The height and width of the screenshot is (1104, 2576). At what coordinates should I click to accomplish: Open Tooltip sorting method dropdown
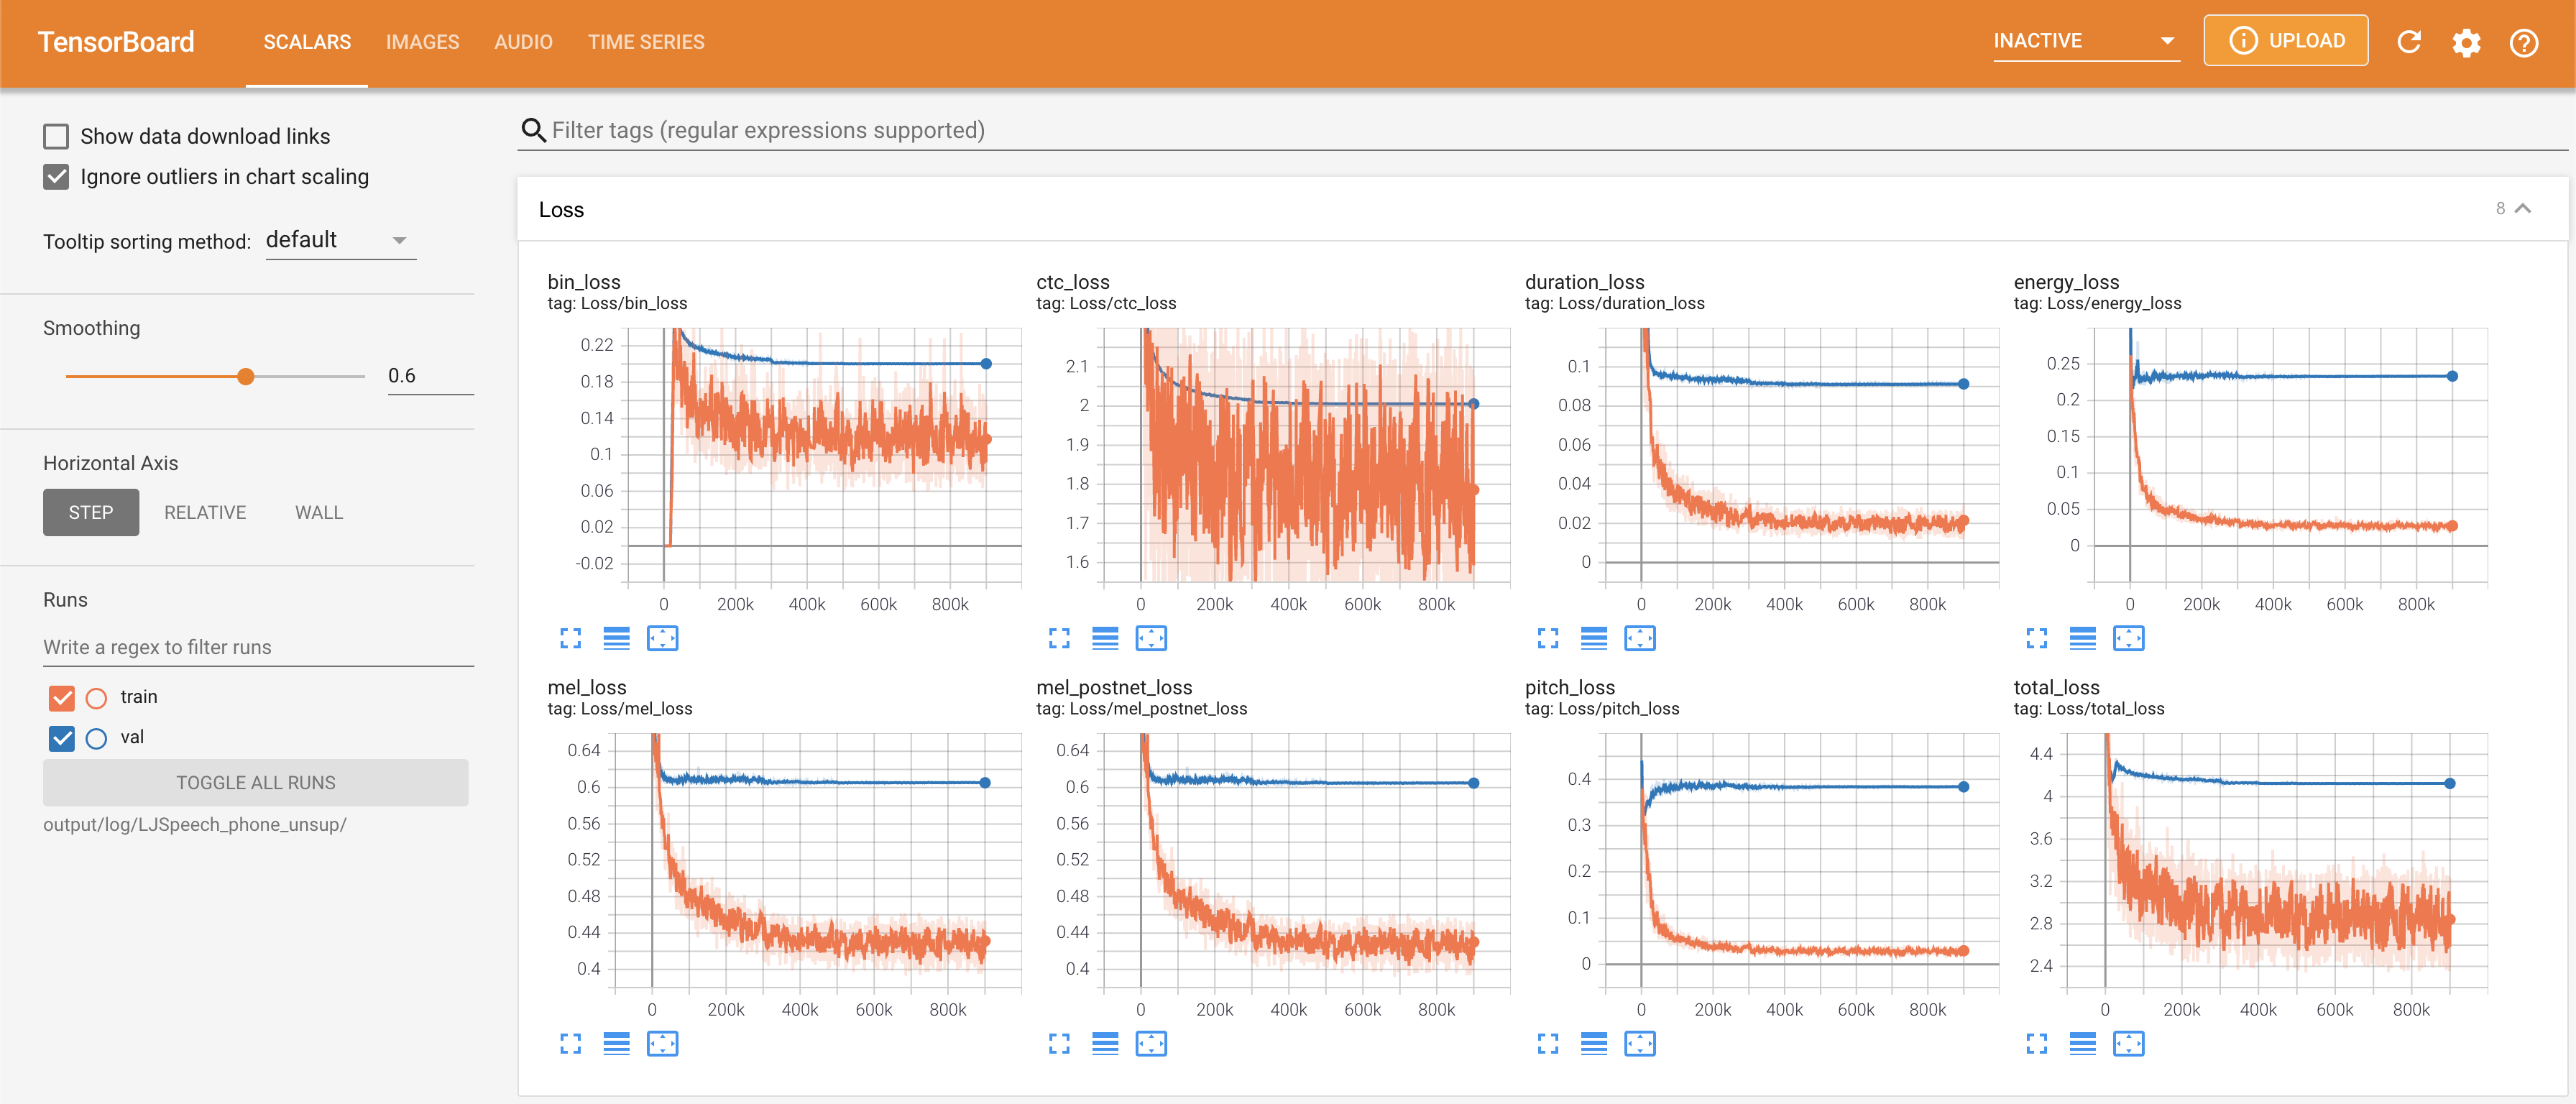340,240
